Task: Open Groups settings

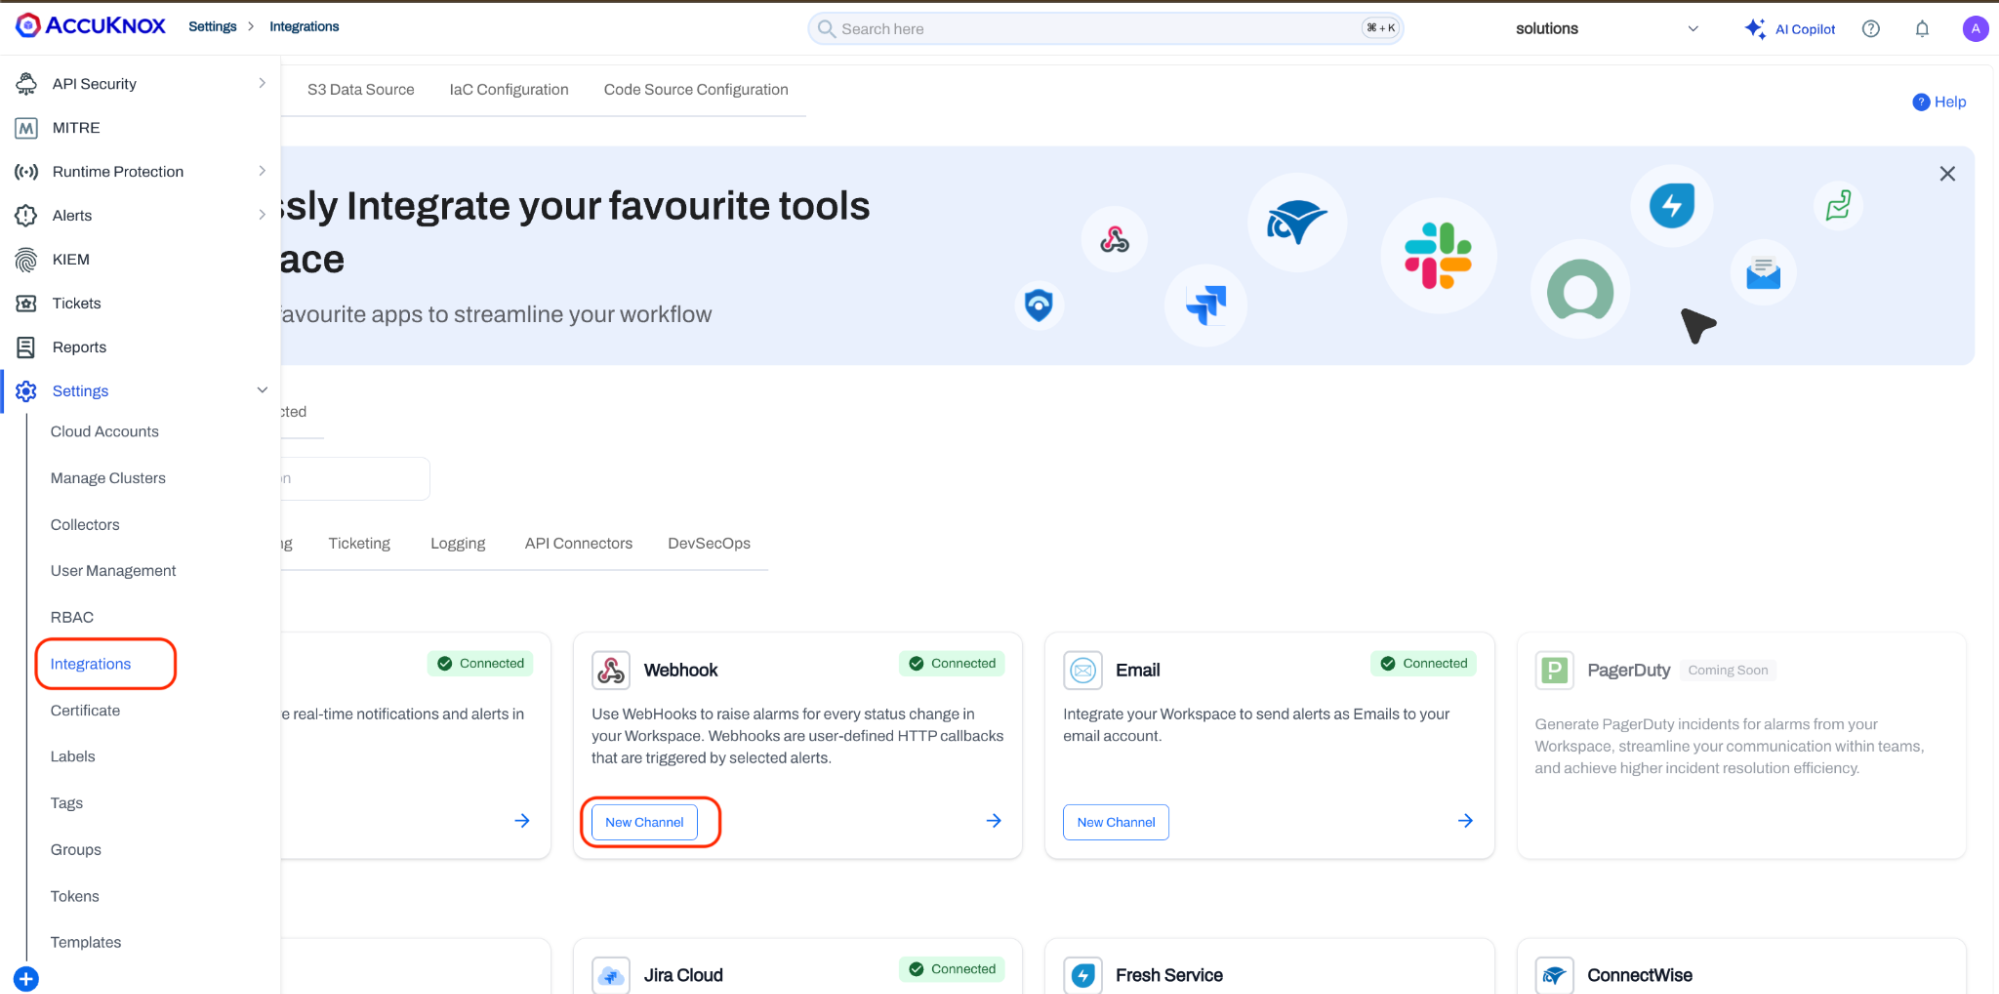Action: [x=76, y=850]
